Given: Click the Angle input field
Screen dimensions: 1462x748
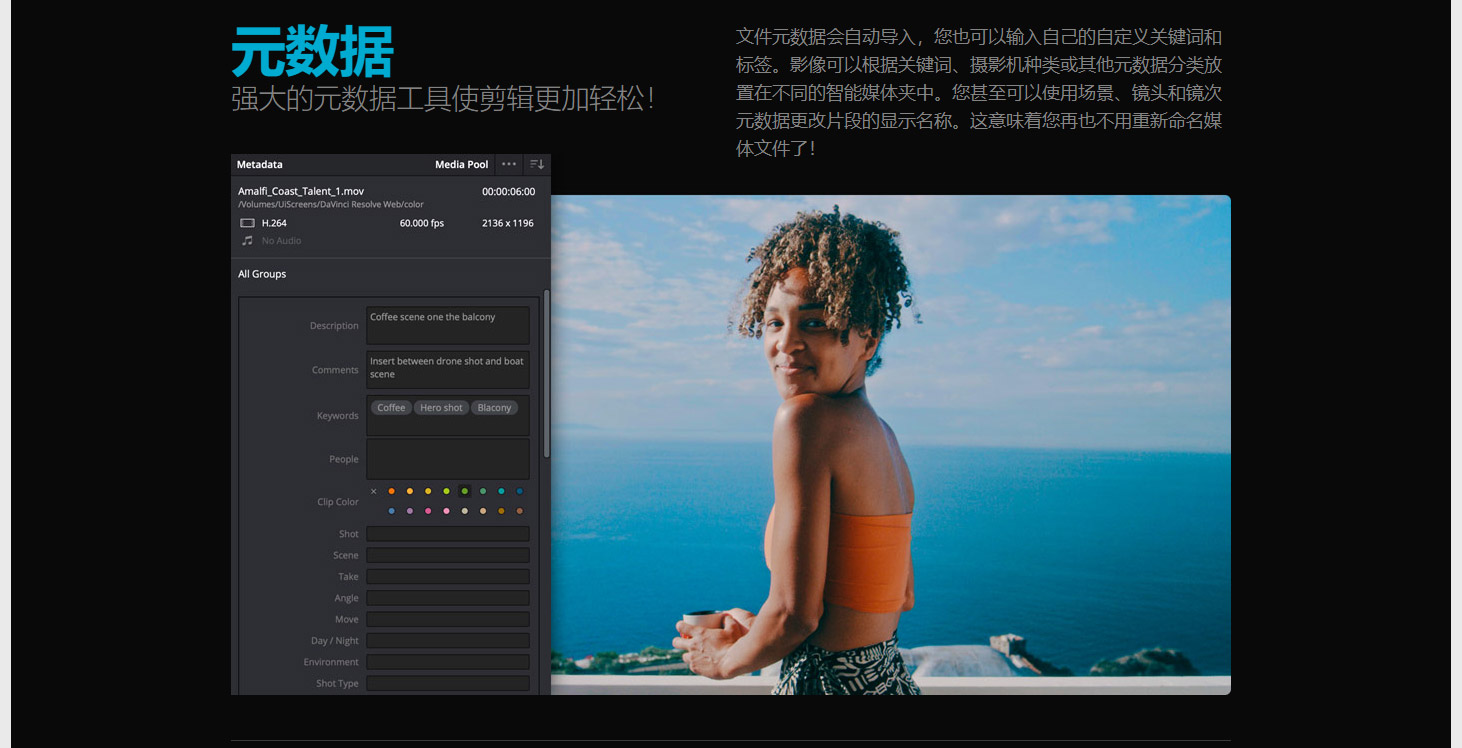Looking at the screenshot, I should point(448,598).
